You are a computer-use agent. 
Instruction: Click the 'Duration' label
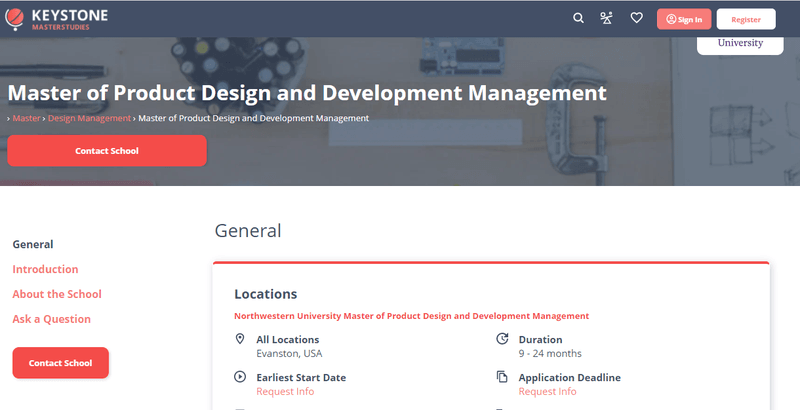(540, 340)
